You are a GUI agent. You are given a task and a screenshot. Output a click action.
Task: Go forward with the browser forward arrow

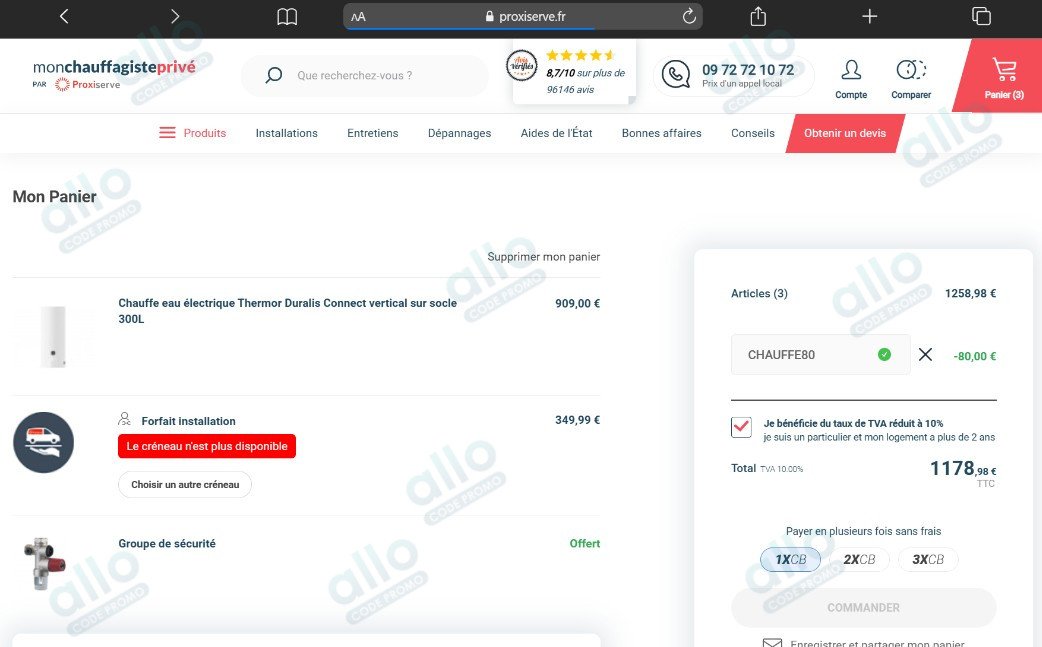tap(175, 16)
